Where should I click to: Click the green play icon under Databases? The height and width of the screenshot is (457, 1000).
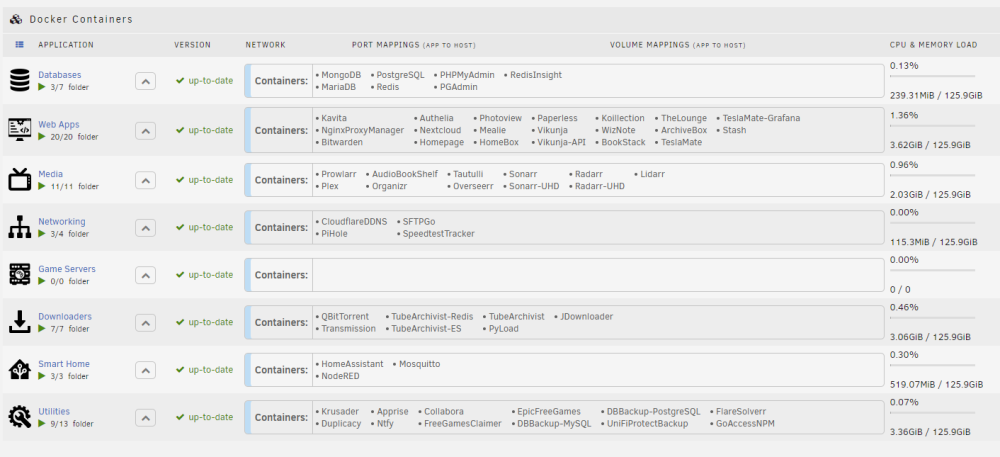click(42, 87)
